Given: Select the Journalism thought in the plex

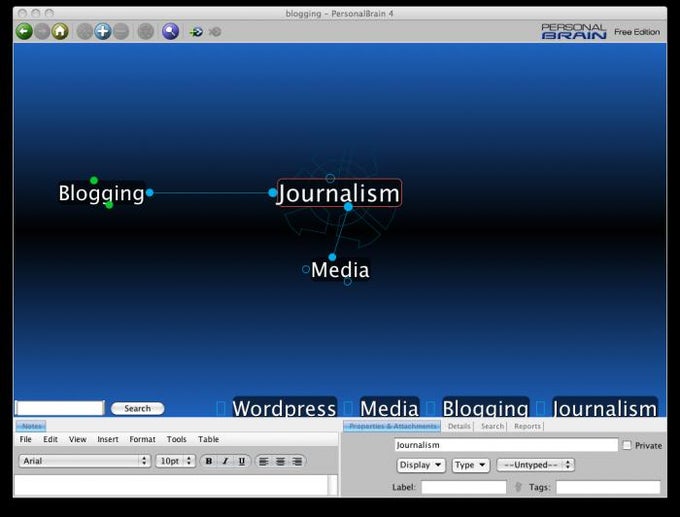Looking at the screenshot, I should coord(339,193).
